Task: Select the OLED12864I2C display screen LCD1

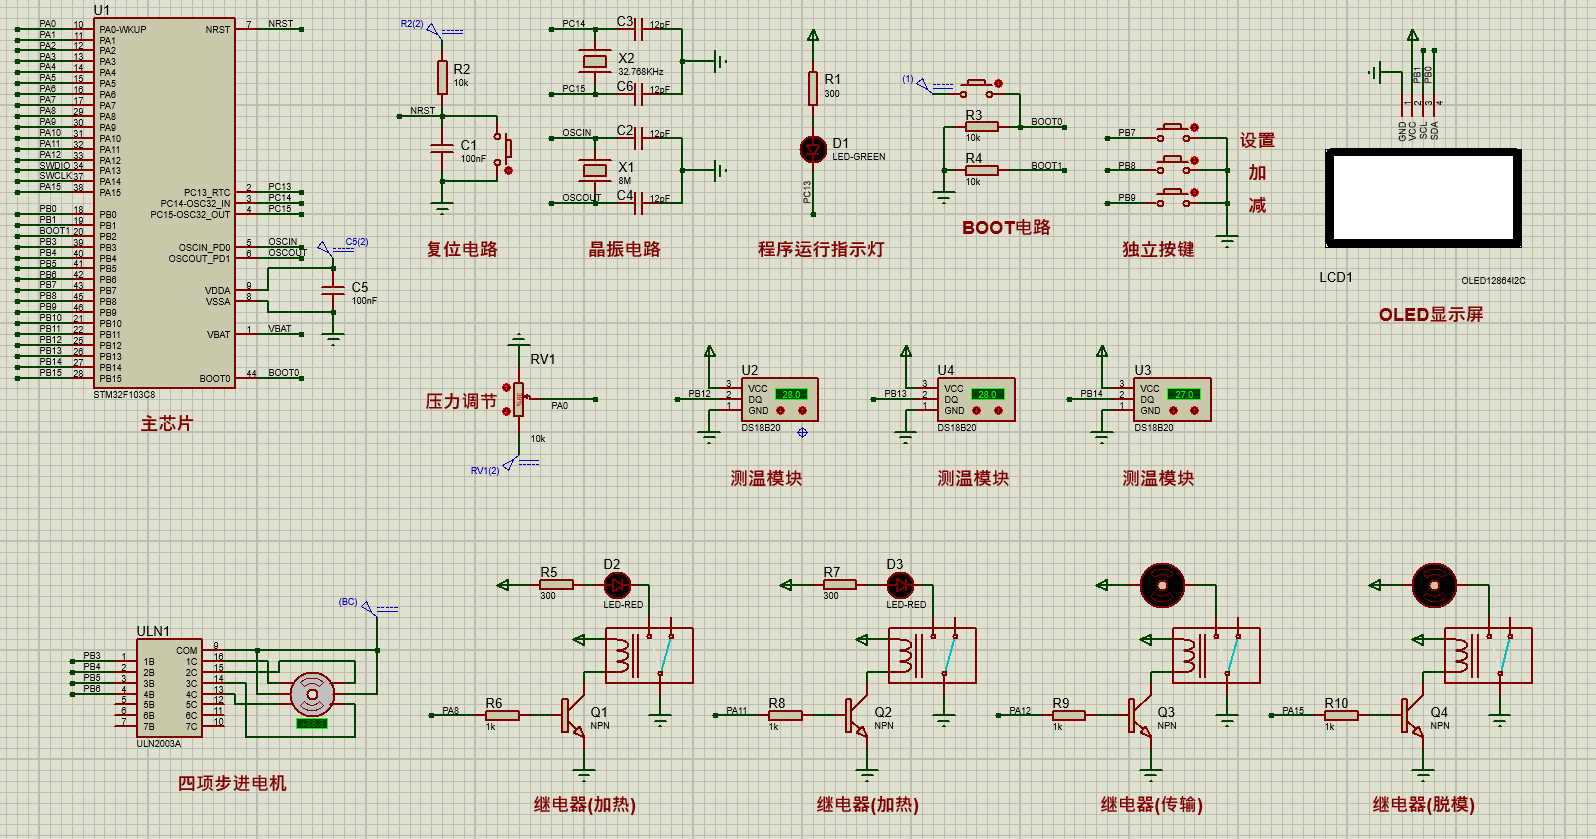Action: pyautogui.click(x=1423, y=198)
